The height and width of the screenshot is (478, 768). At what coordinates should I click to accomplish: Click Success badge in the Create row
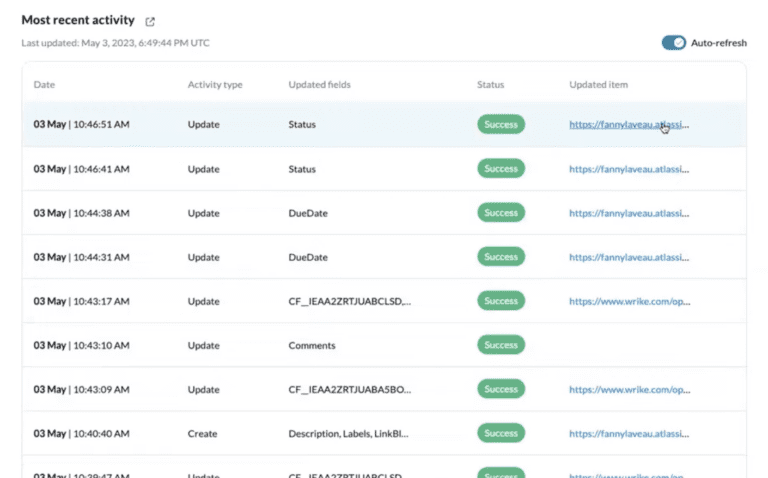pyautogui.click(x=501, y=433)
